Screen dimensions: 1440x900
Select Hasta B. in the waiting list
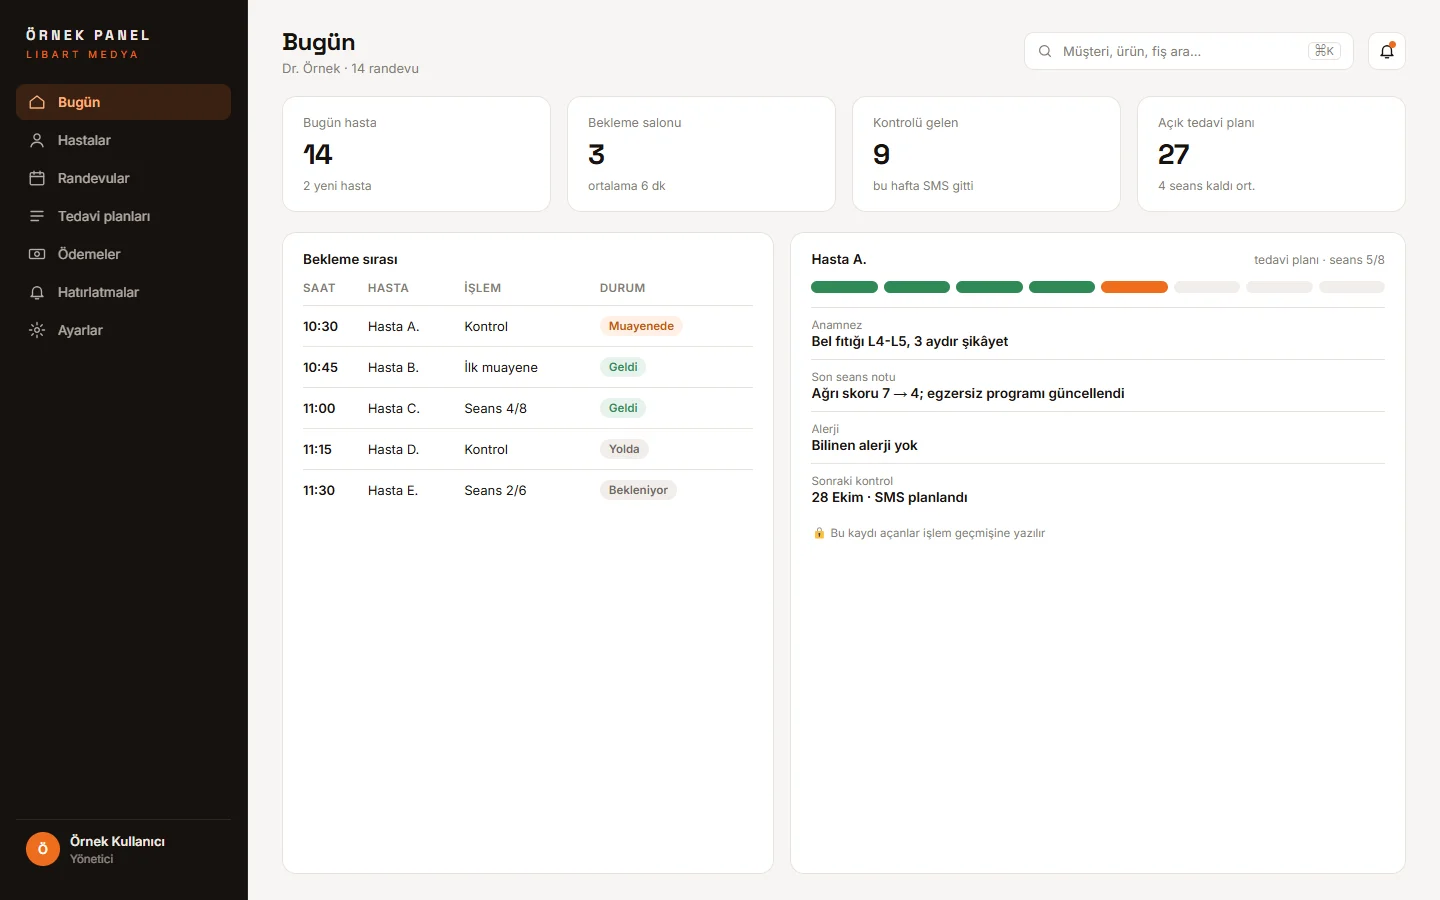click(528, 367)
